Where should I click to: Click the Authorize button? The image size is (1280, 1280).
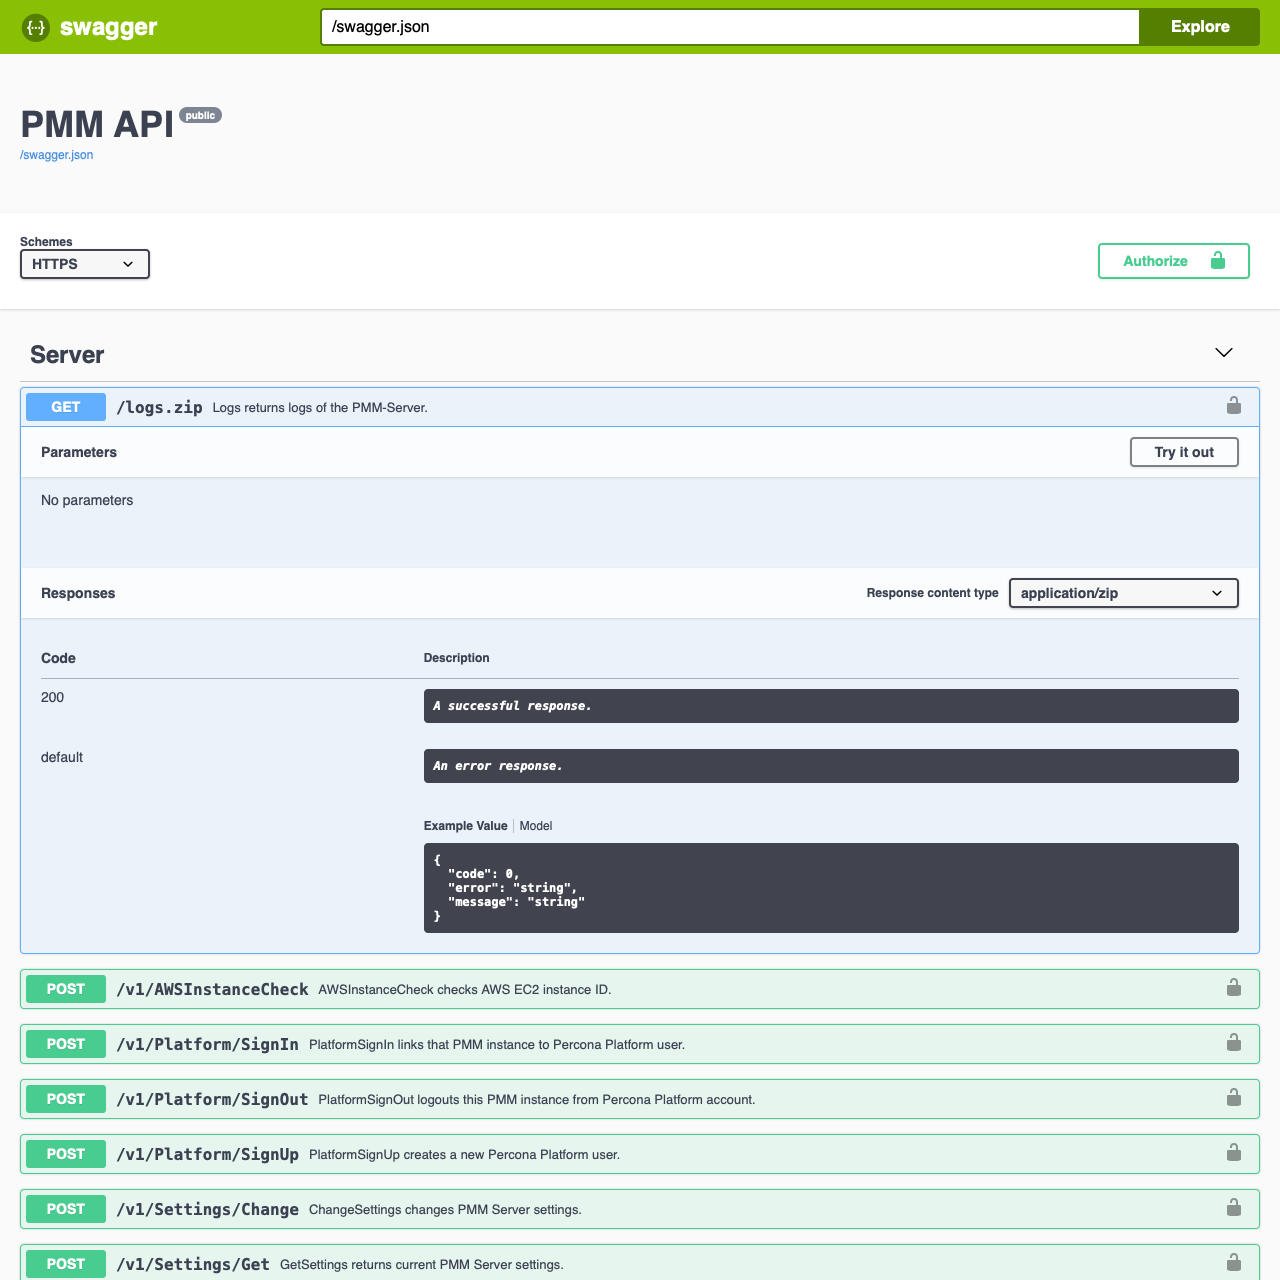pyautogui.click(x=1173, y=261)
